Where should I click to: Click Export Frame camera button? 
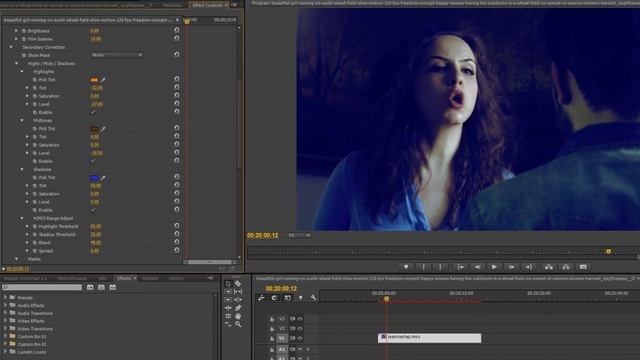(x=583, y=267)
